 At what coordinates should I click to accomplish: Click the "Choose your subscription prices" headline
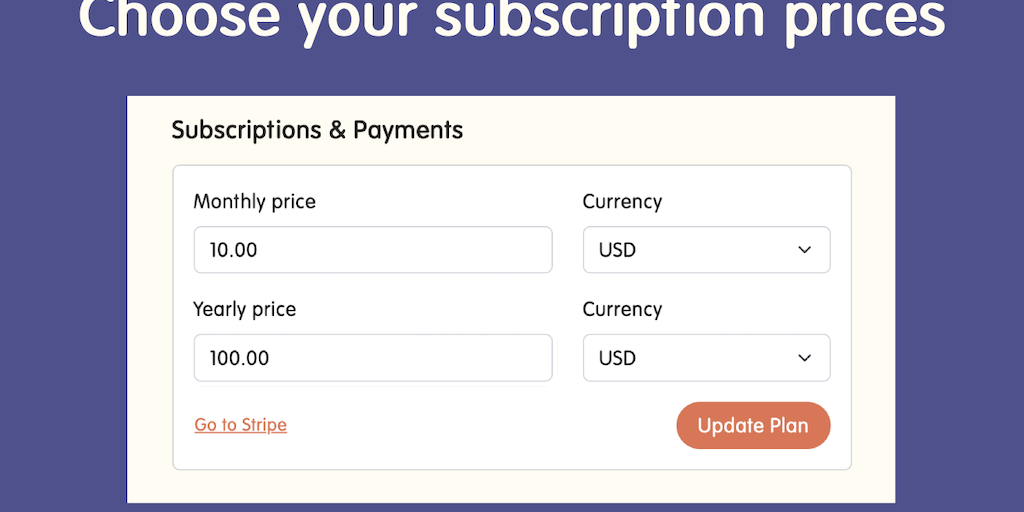511,22
